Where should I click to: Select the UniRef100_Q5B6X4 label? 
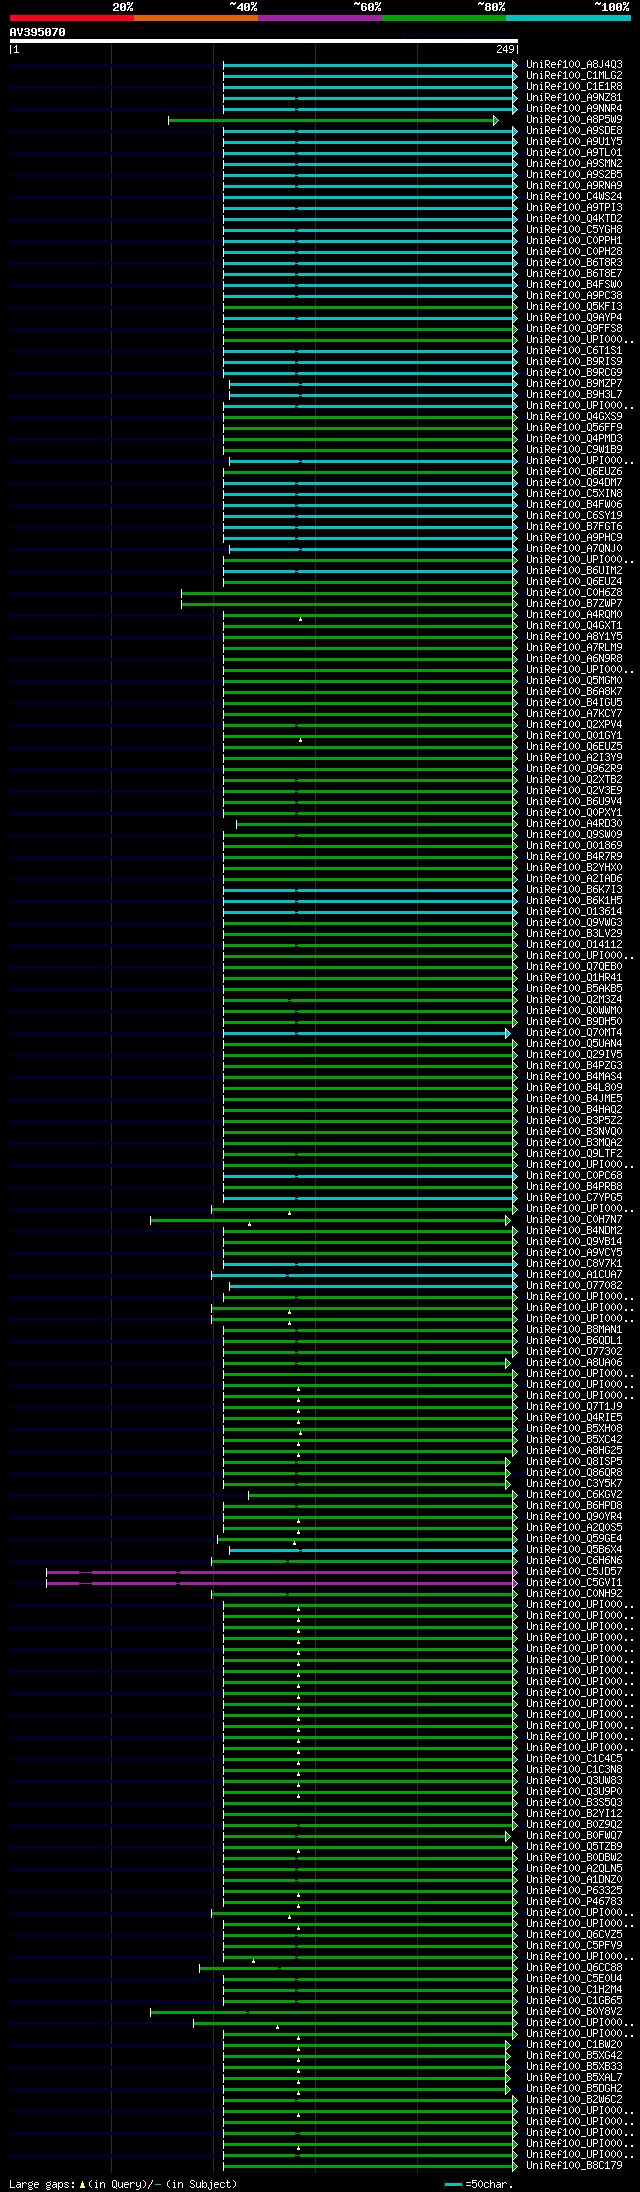(x=574, y=1549)
